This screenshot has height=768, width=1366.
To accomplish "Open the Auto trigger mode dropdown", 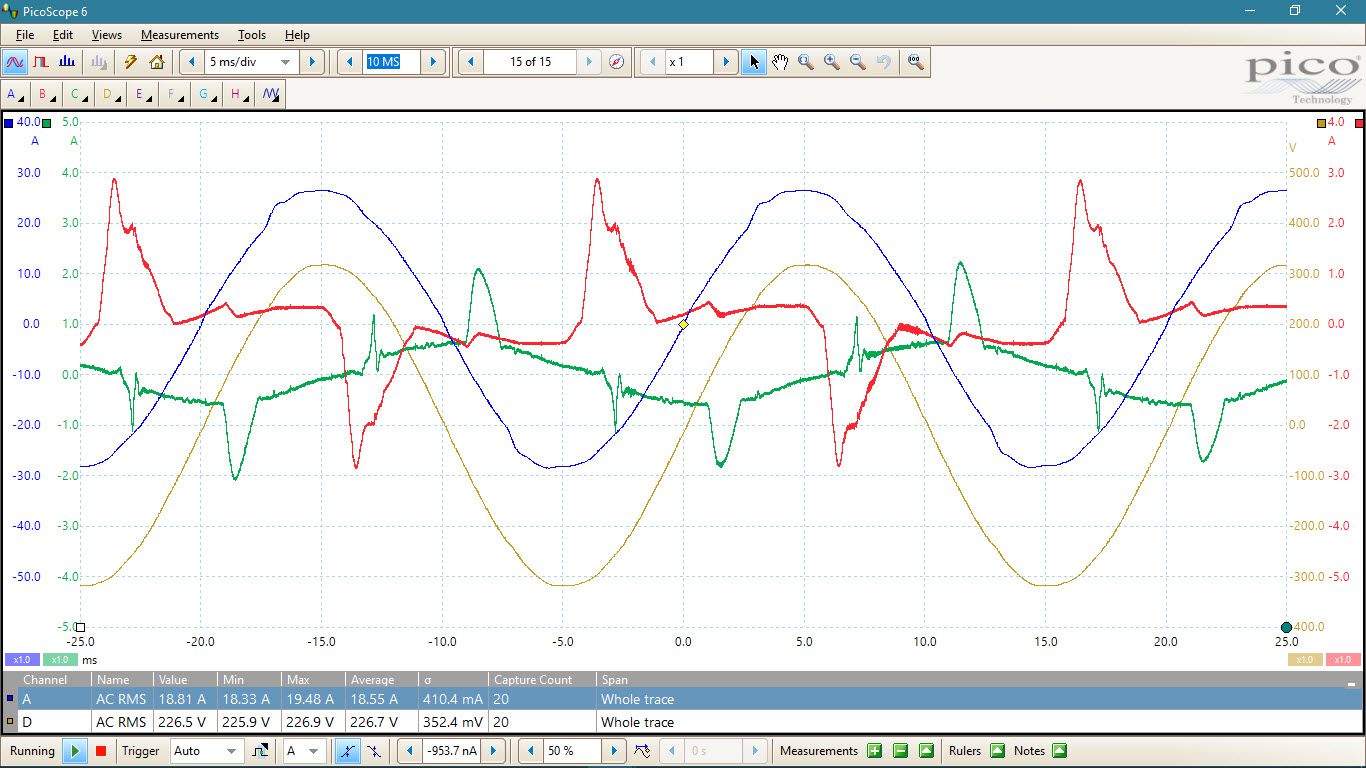I will 232,751.
